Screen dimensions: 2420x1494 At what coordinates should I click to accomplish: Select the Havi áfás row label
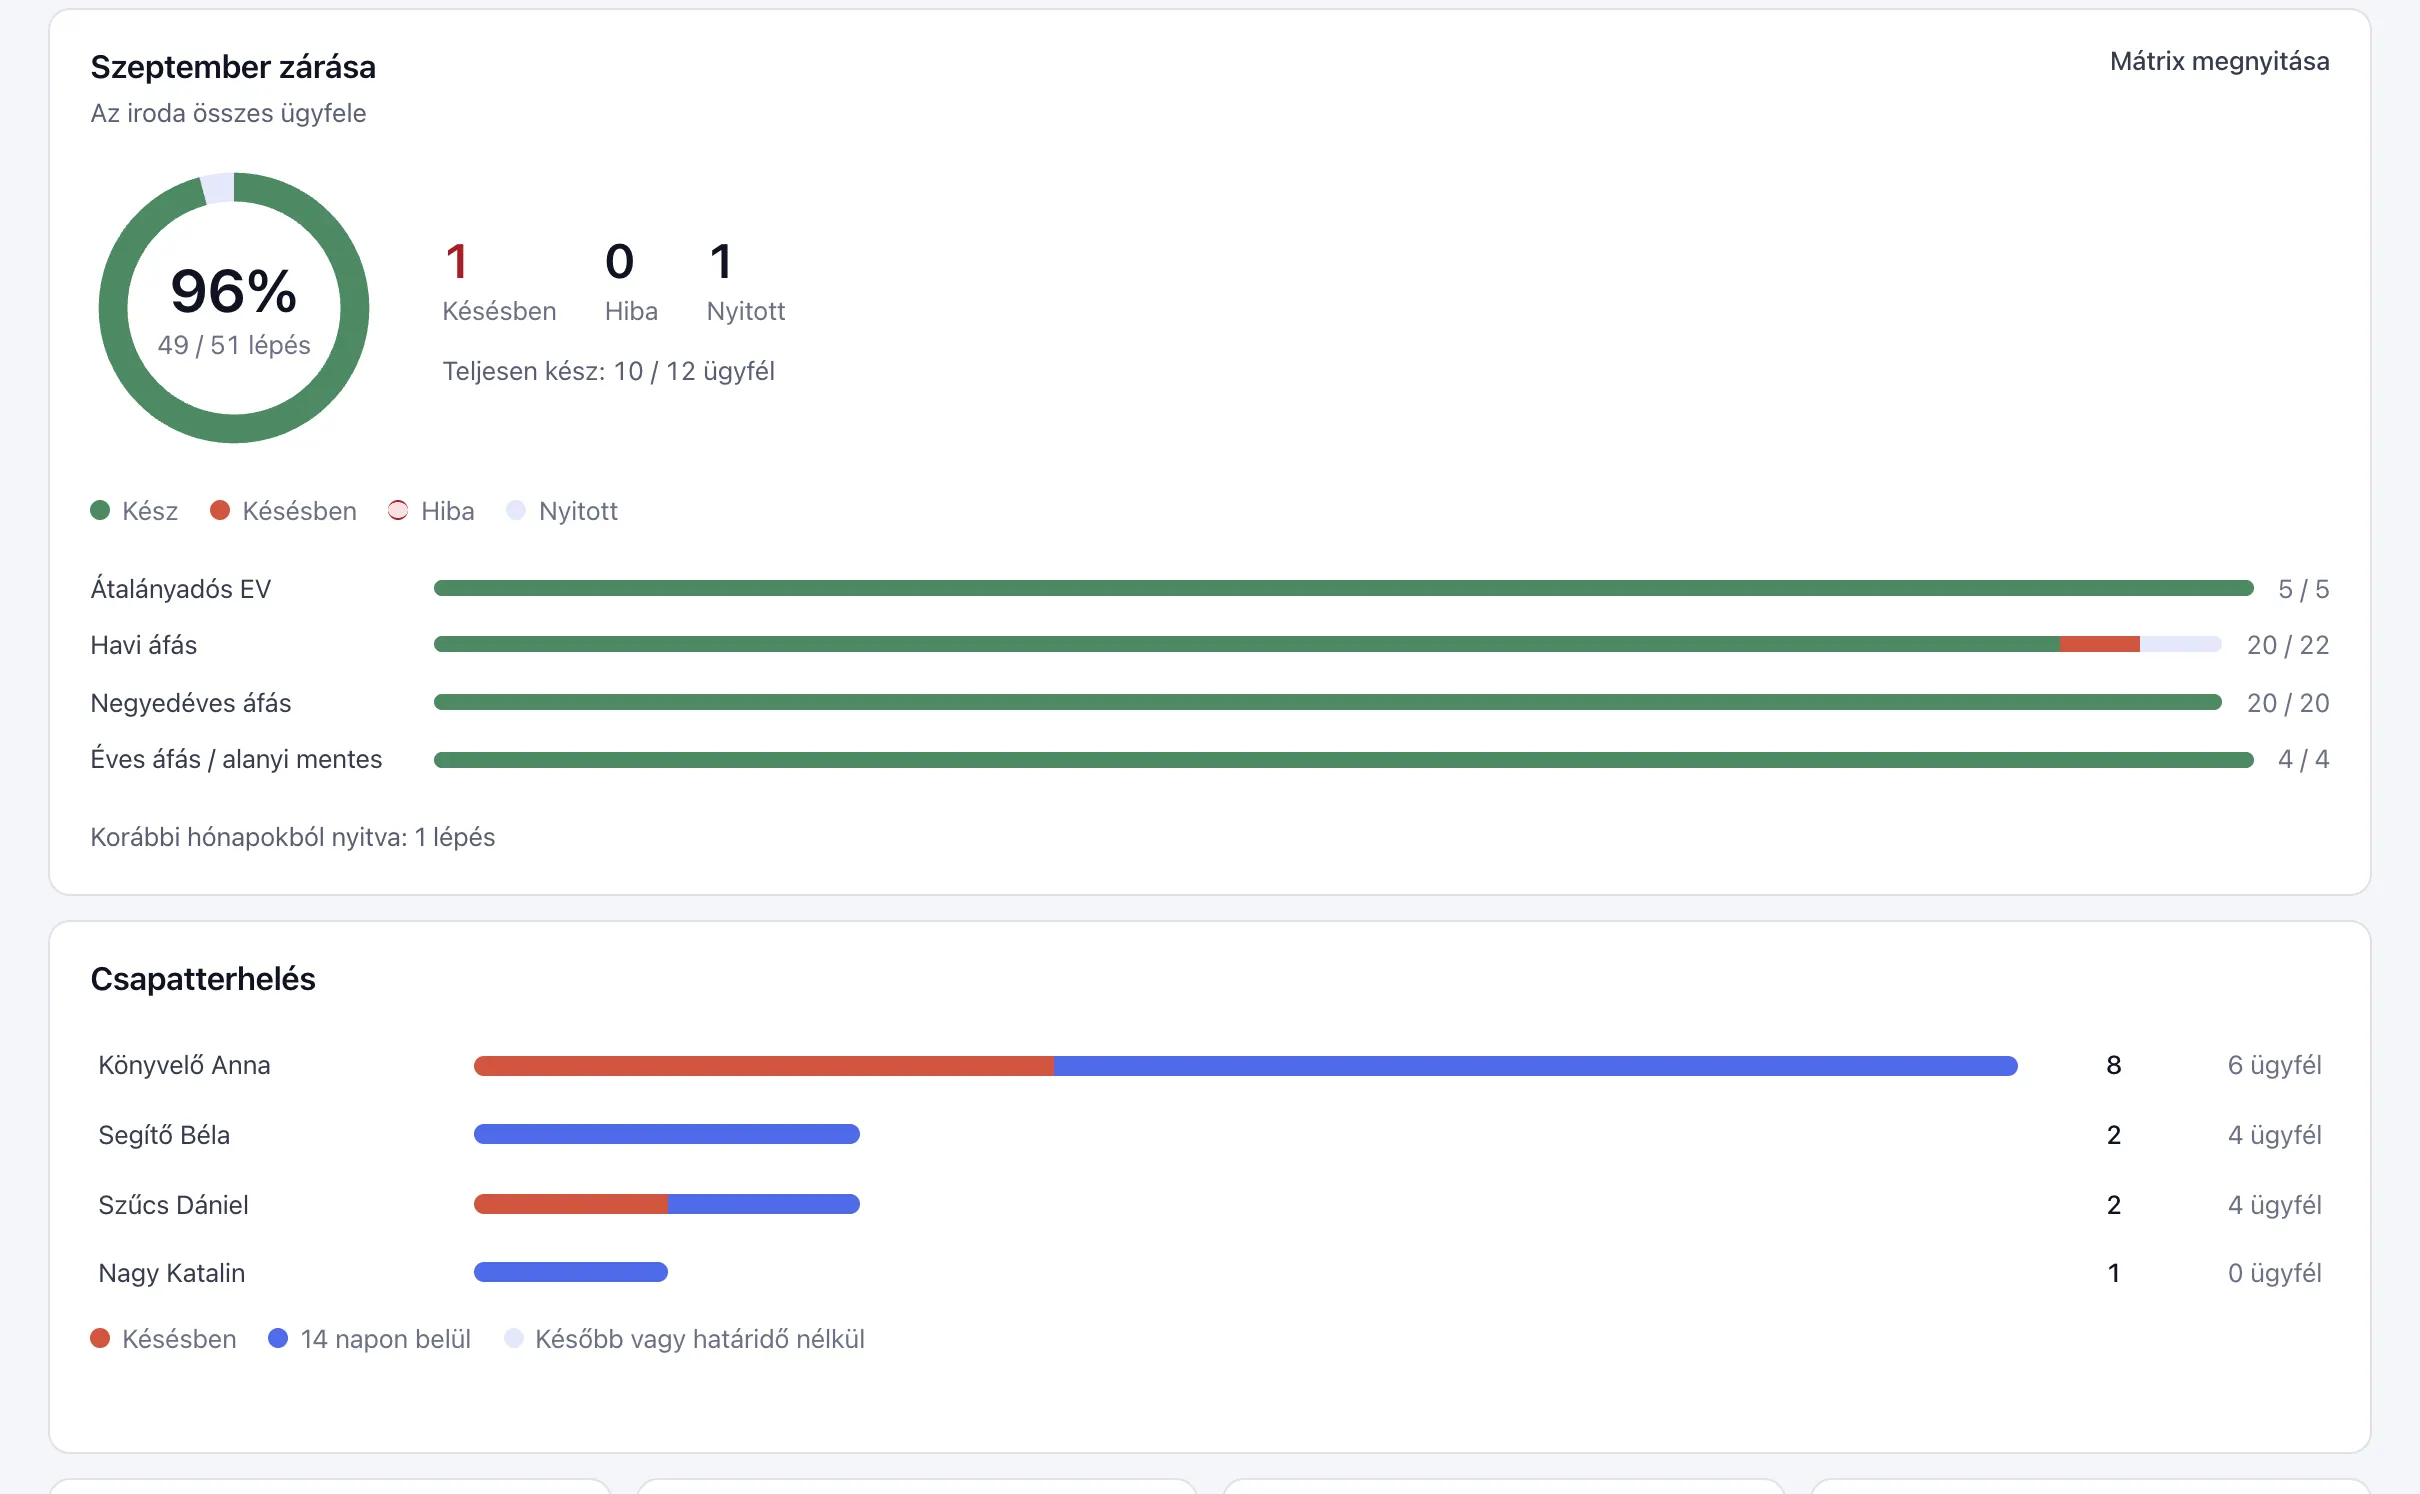[x=144, y=645]
